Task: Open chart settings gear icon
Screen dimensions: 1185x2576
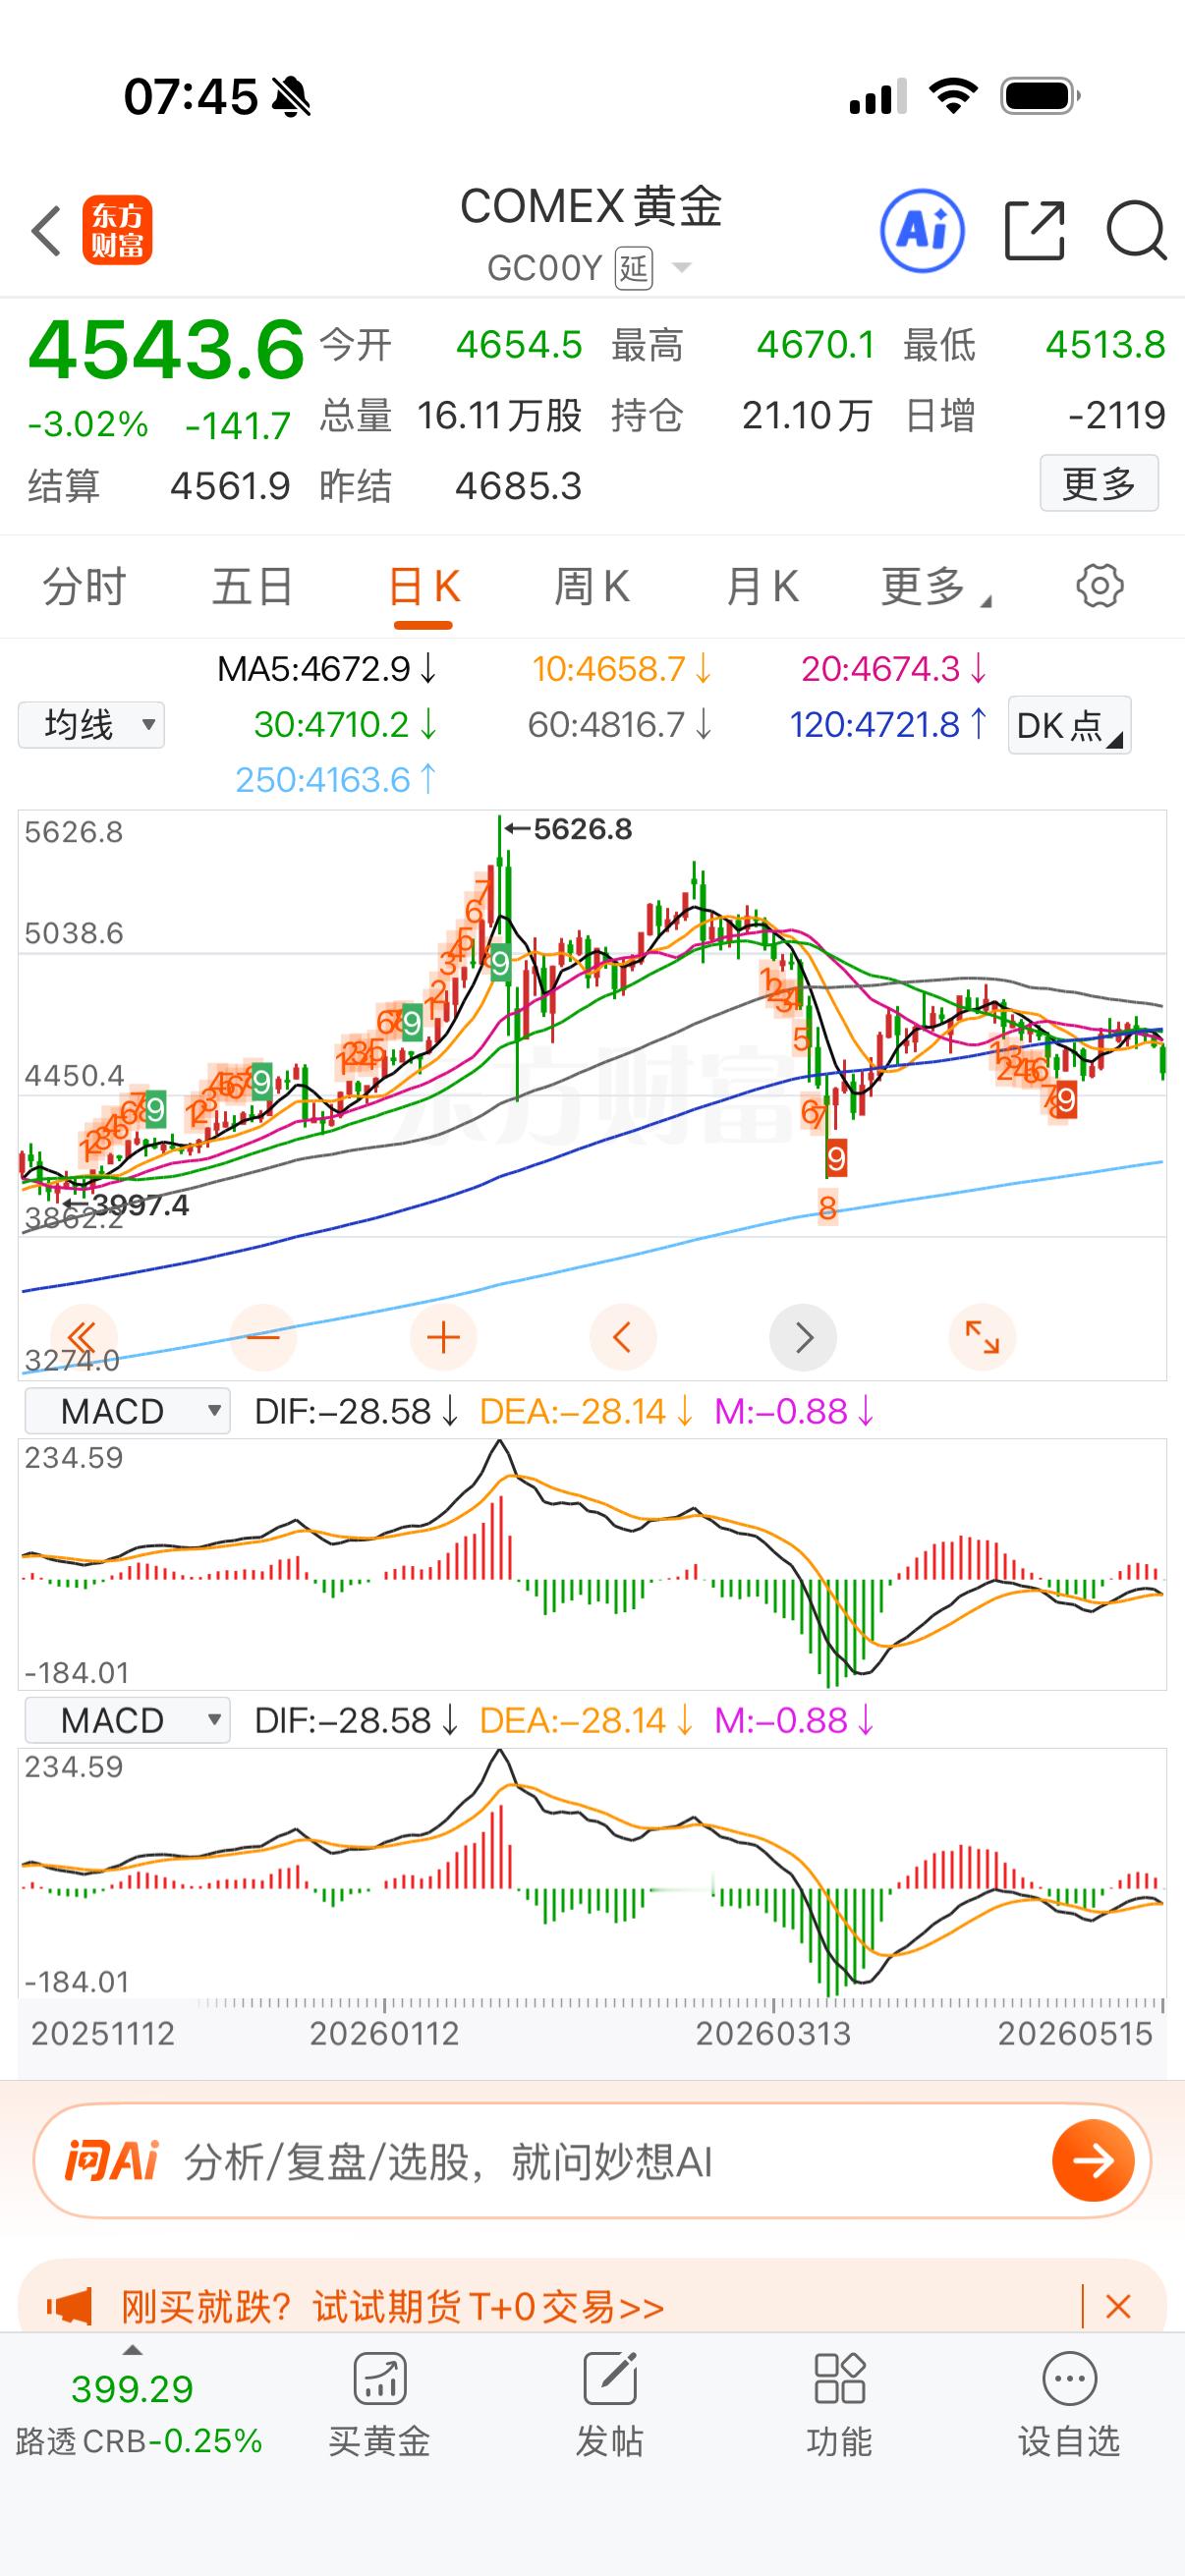Action: coord(1100,586)
